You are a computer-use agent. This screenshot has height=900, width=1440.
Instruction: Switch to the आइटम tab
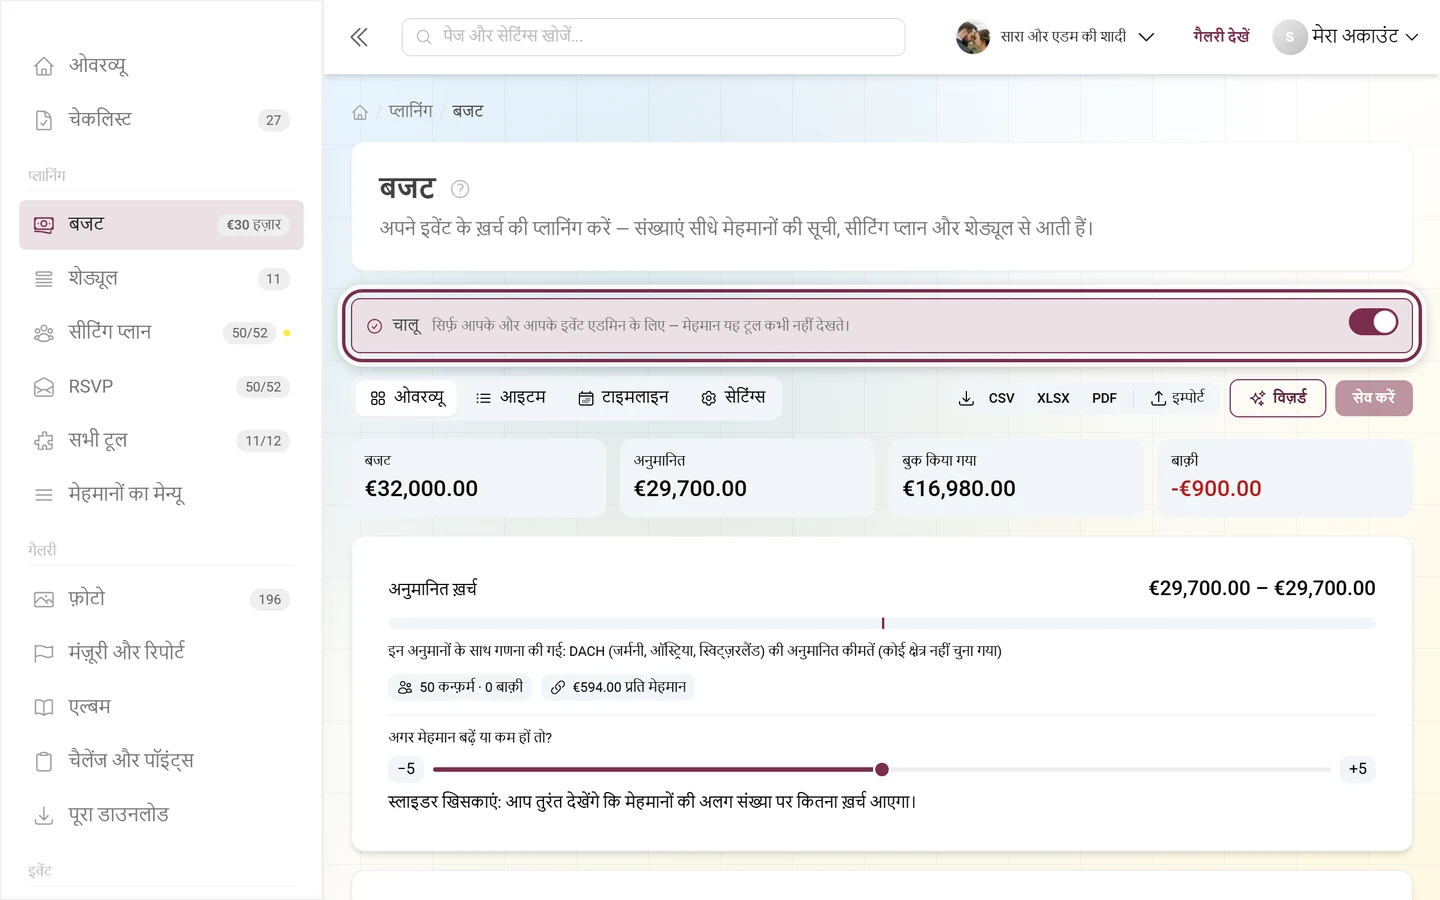510,398
